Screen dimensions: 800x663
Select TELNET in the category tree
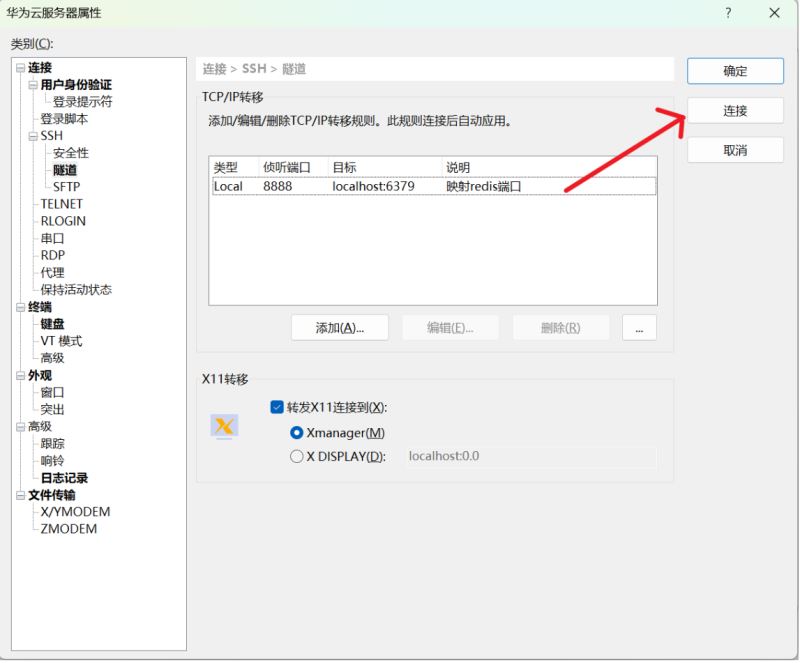click(x=61, y=204)
